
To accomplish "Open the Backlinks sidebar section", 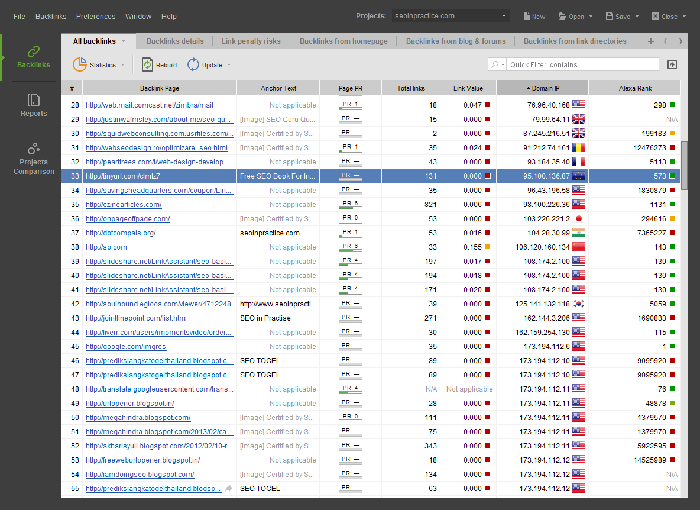I will [x=32, y=55].
